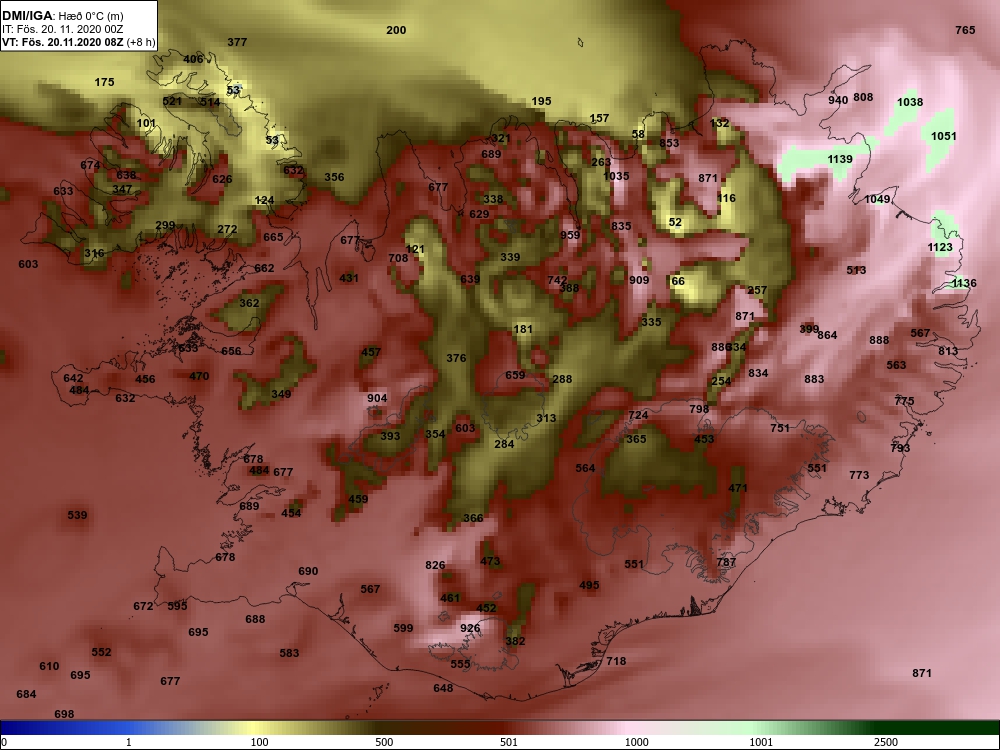Select the map value '826'

coord(435,565)
